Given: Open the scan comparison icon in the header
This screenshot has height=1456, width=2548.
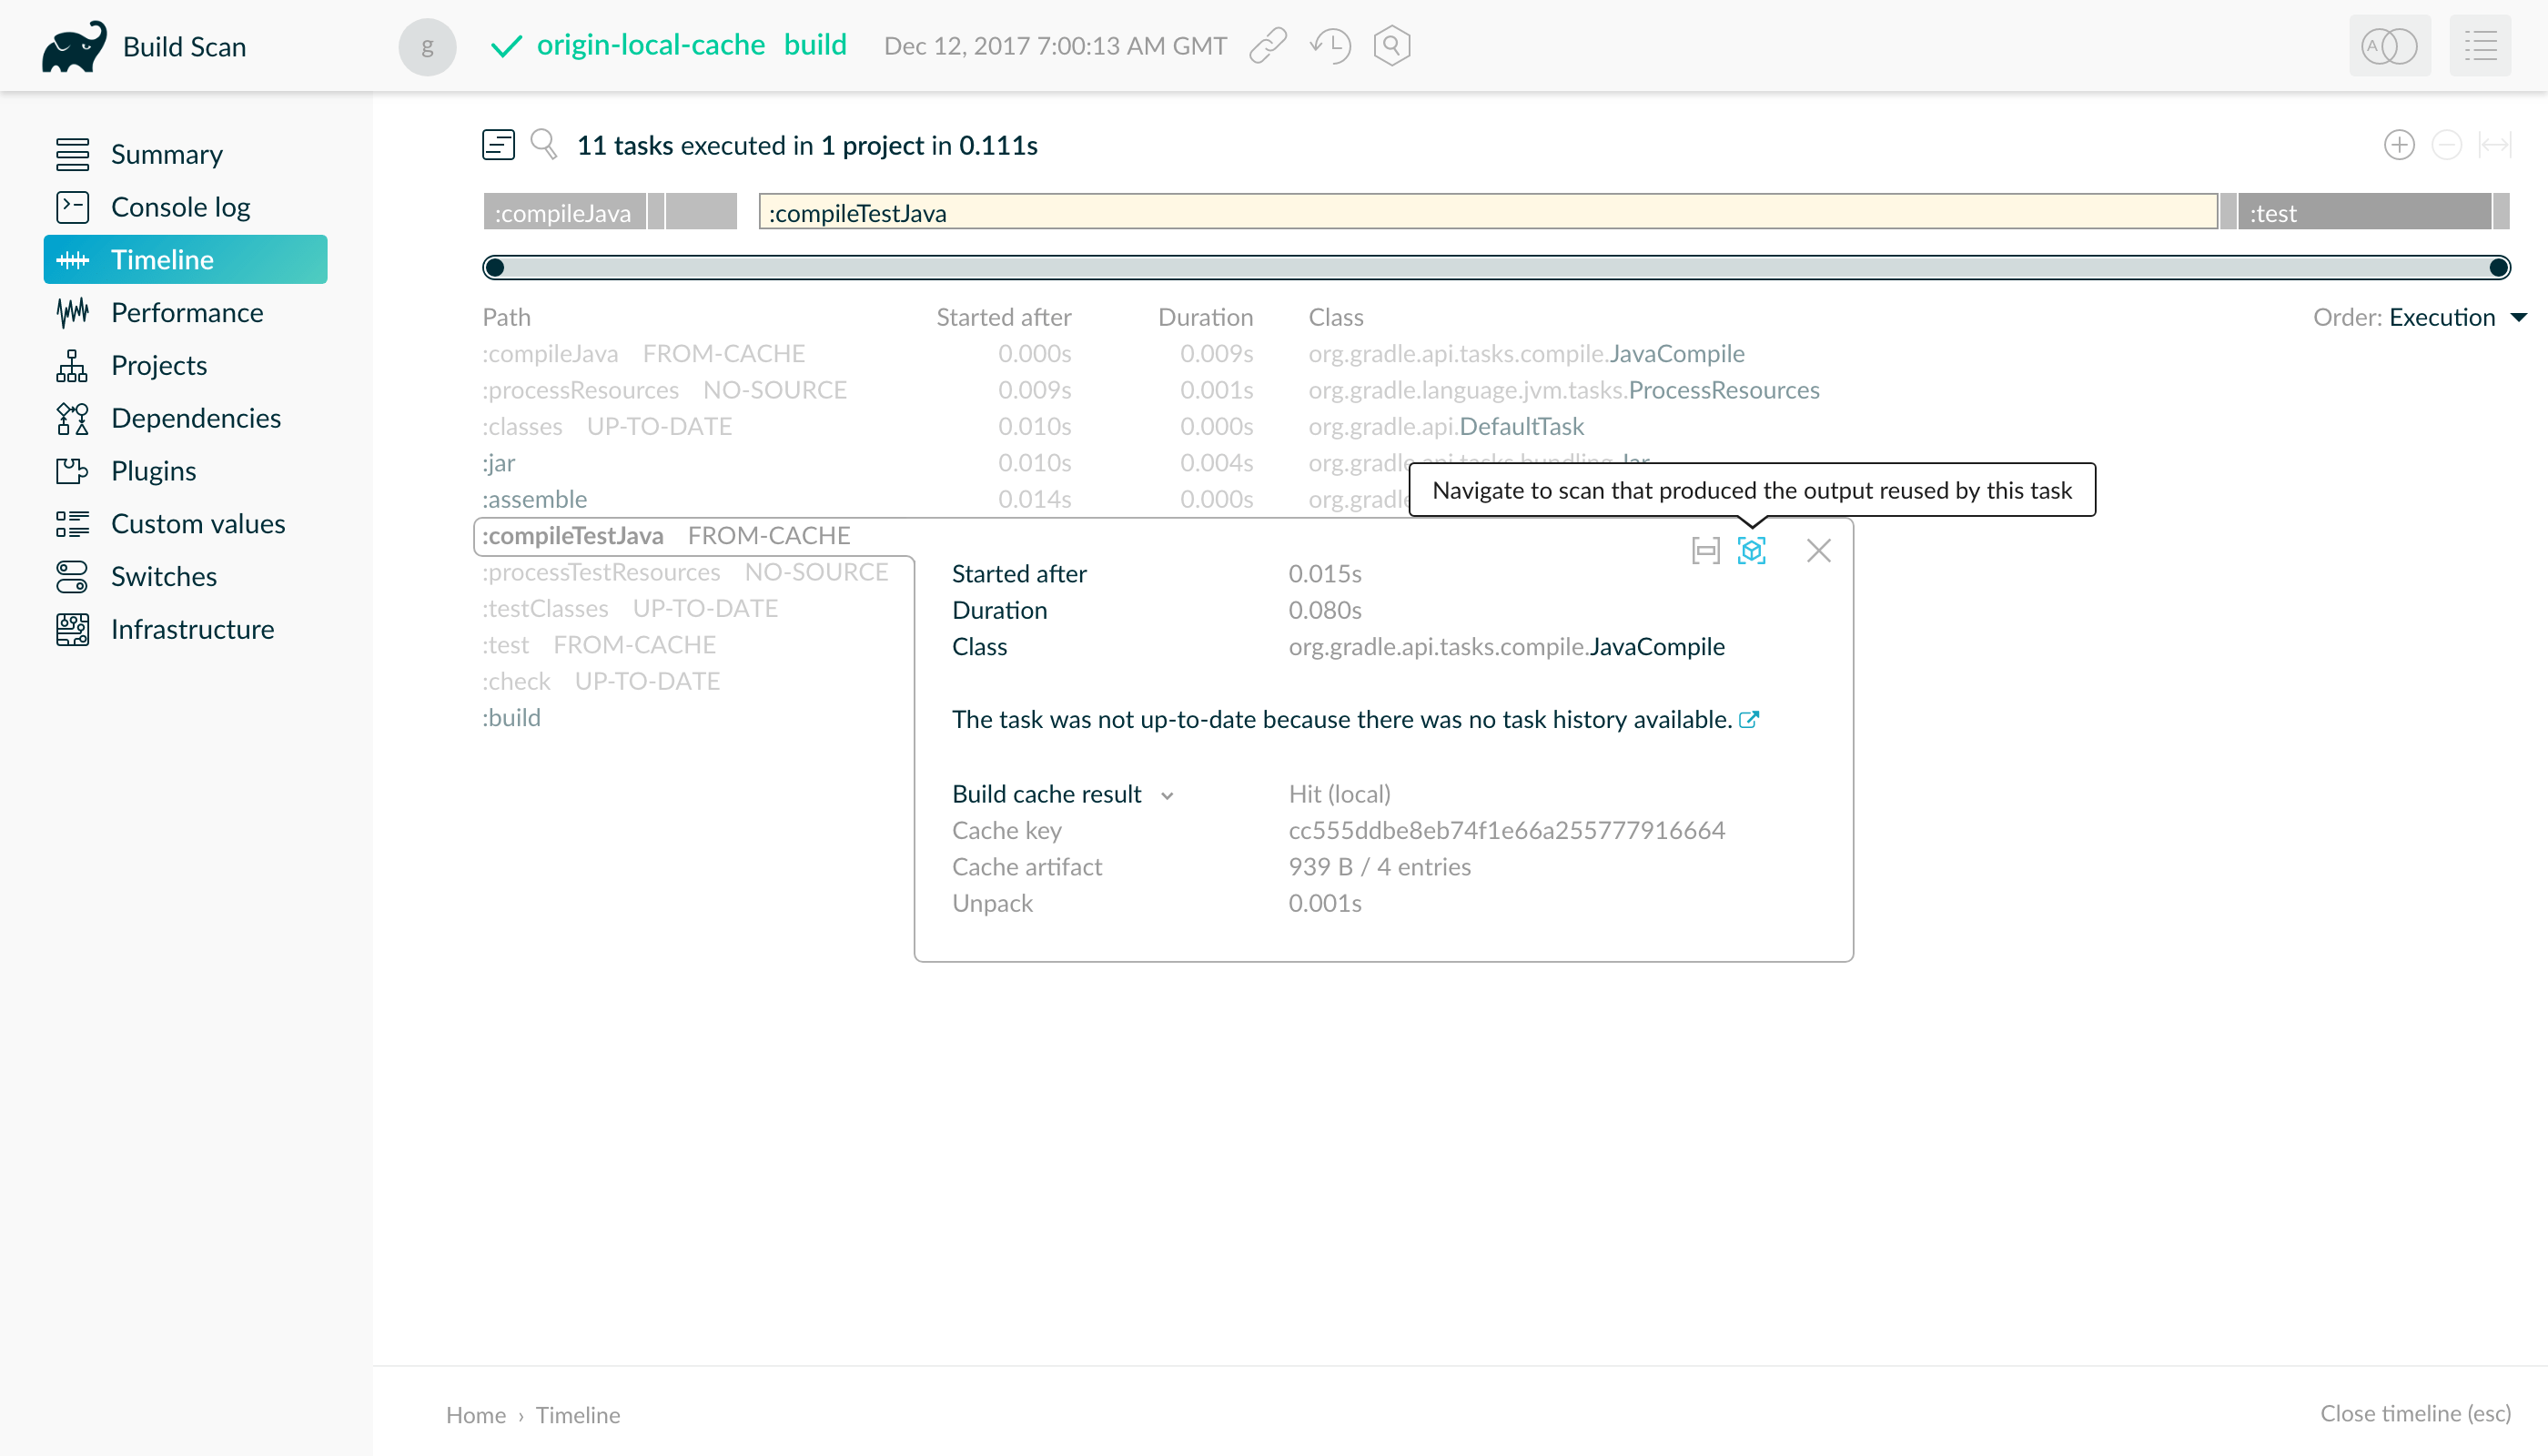Looking at the screenshot, I should coord(2388,46).
